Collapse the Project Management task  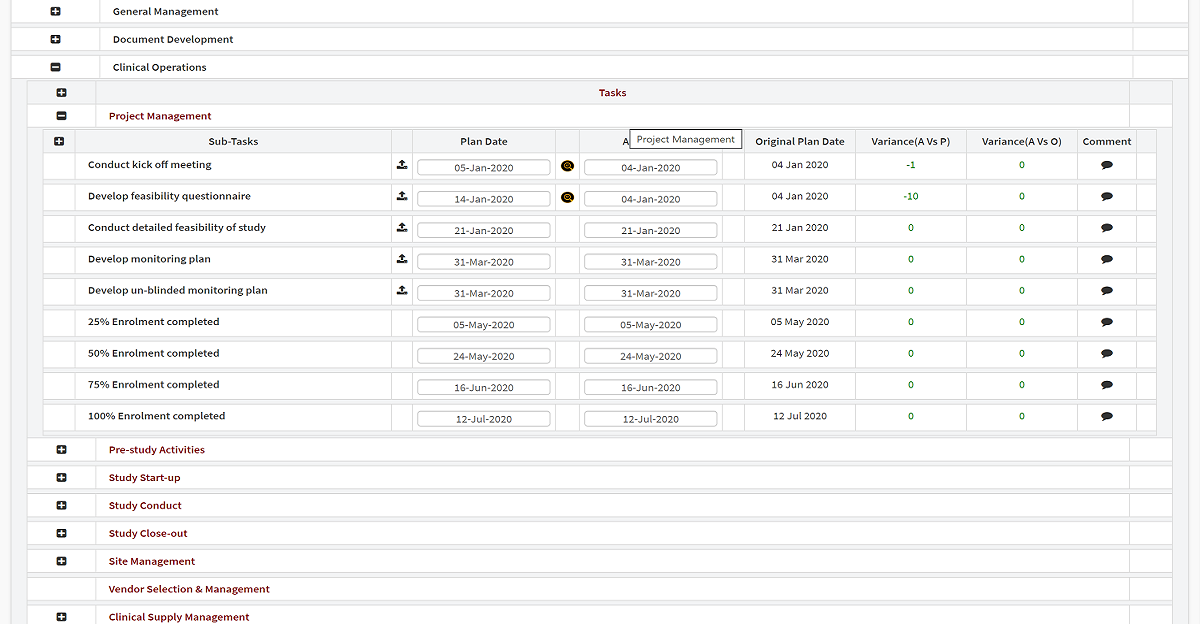(x=61, y=116)
